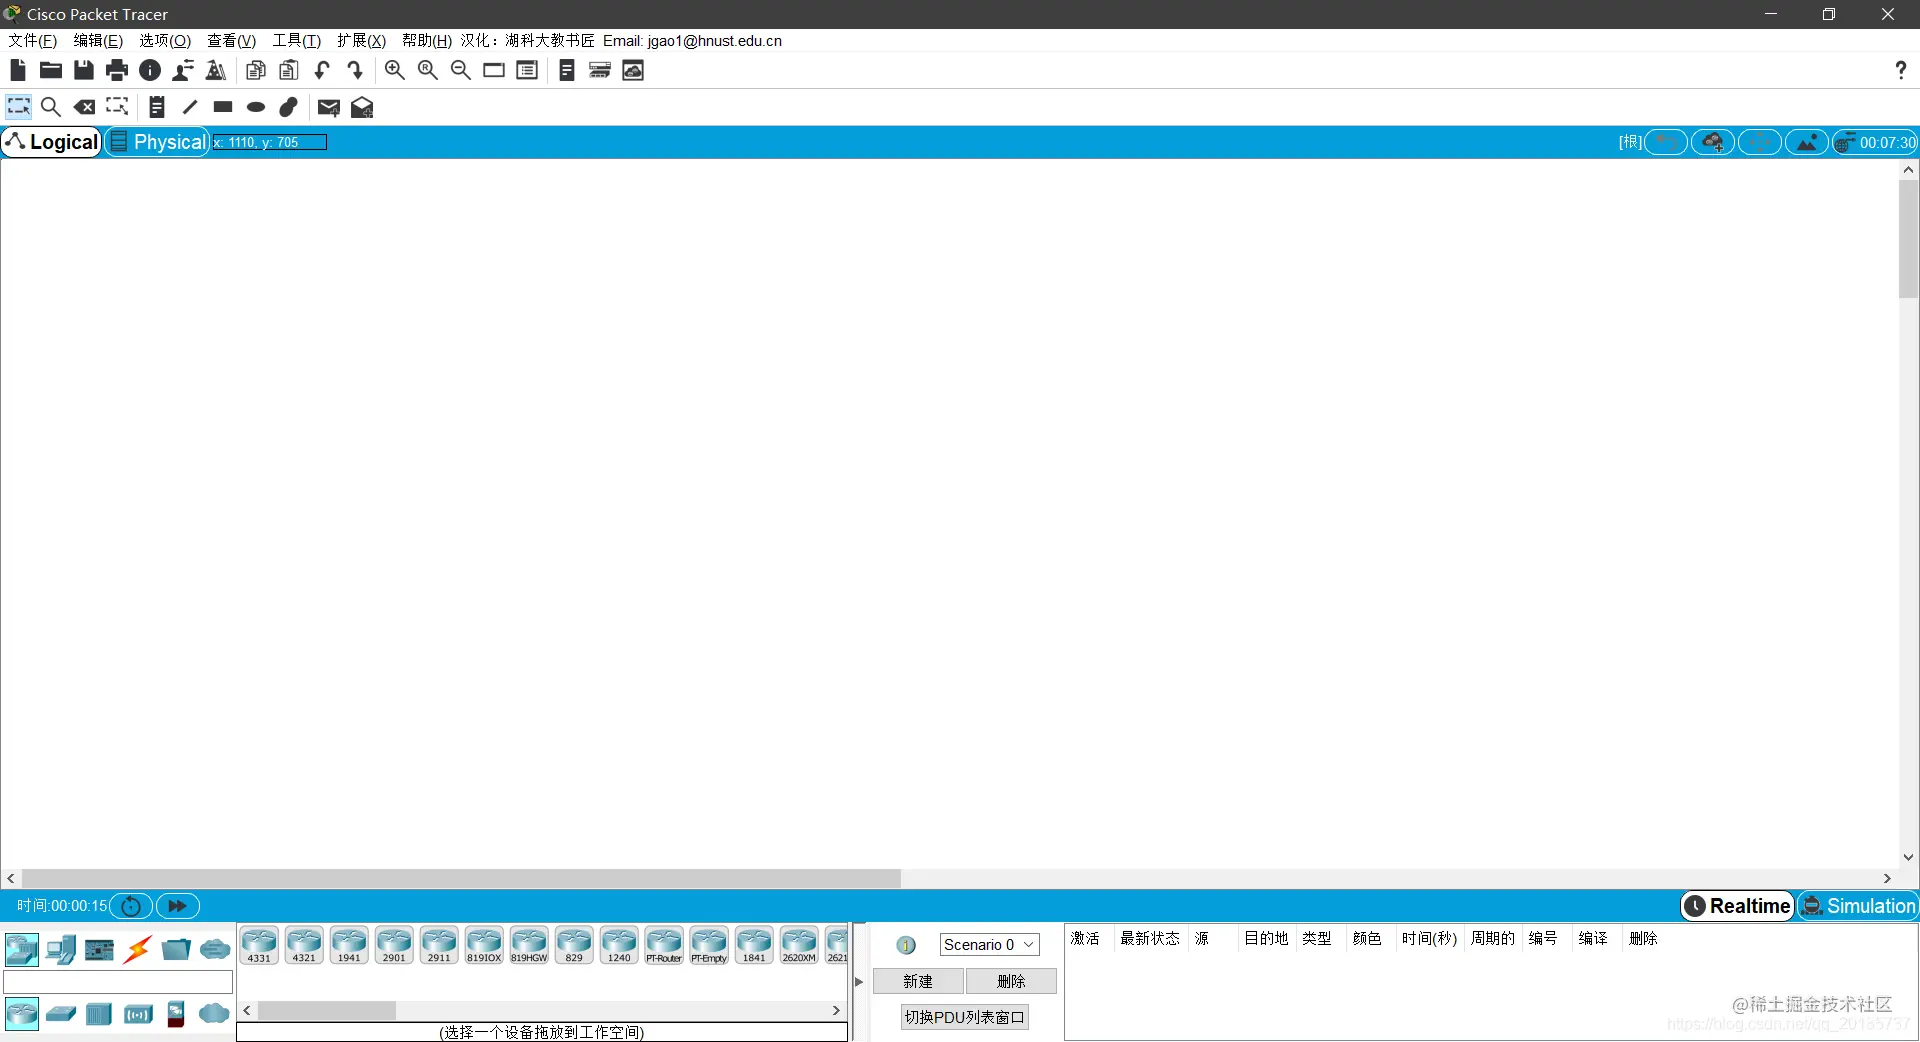The width and height of the screenshot is (1920, 1042).
Task: Select the draw rectangle tool
Action: (x=223, y=107)
